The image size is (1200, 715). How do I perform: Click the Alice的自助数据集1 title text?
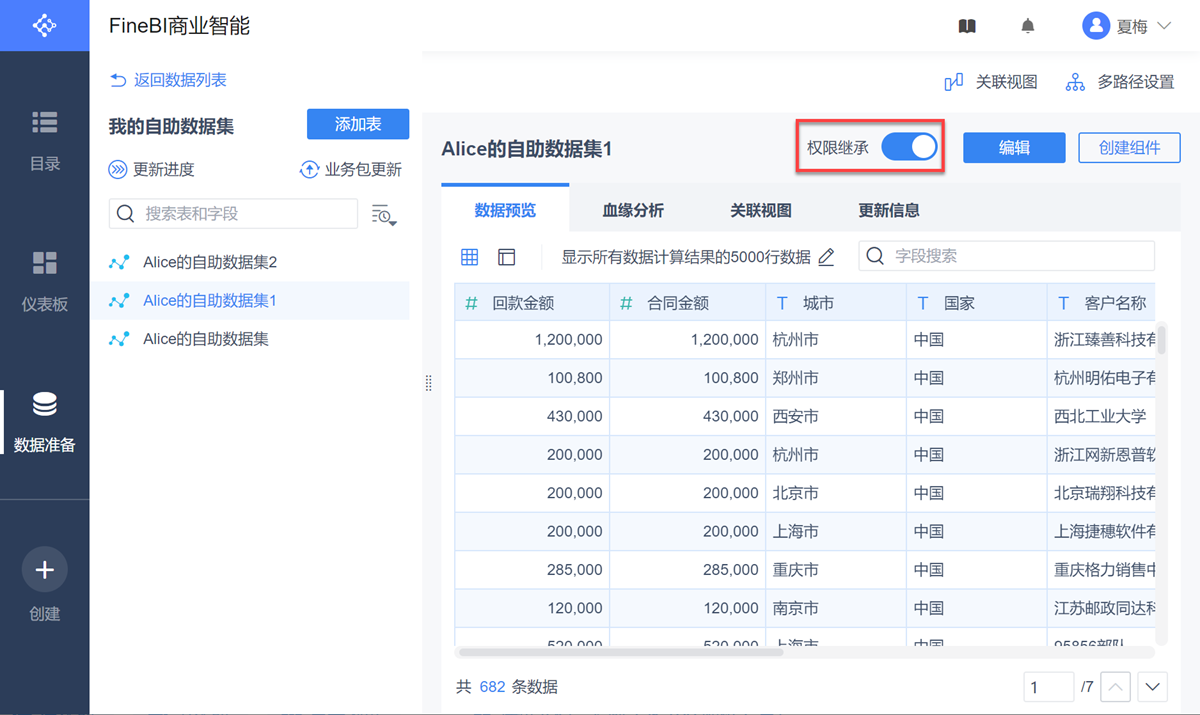click(526, 149)
